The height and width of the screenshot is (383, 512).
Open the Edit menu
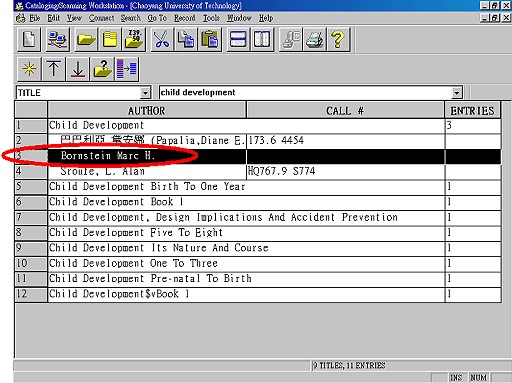(53, 18)
